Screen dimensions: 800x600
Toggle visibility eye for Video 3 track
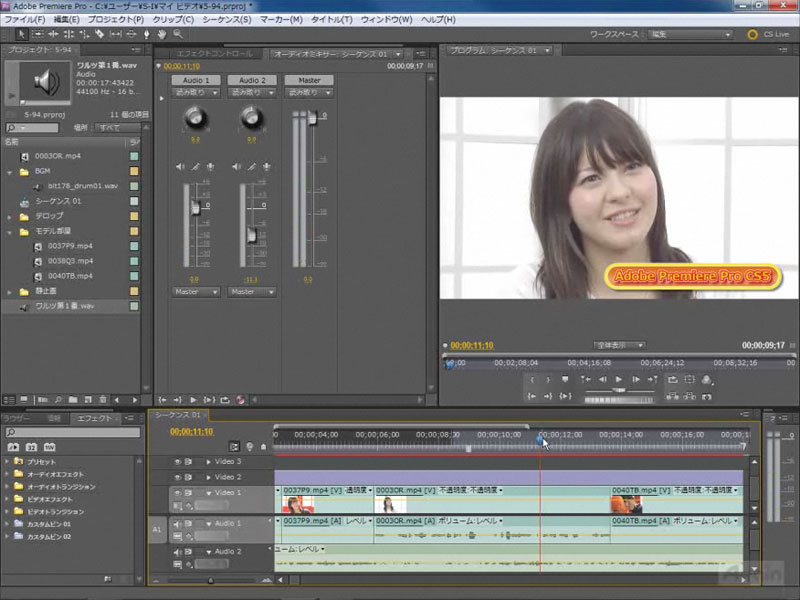point(178,462)
